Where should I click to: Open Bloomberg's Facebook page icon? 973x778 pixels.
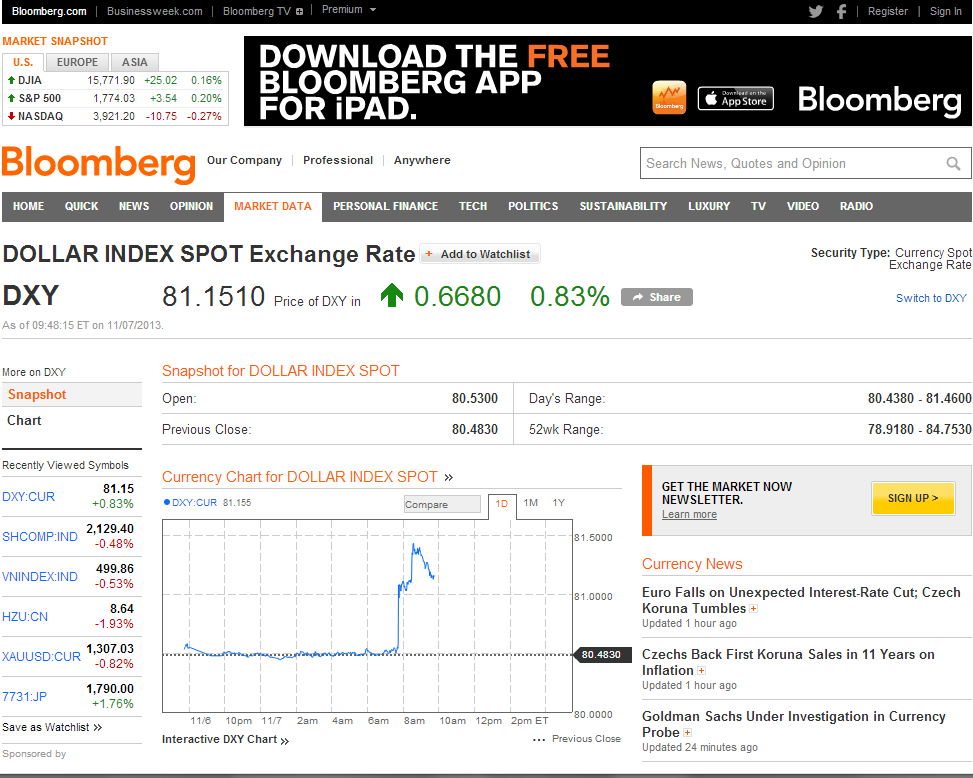point(841,11)
